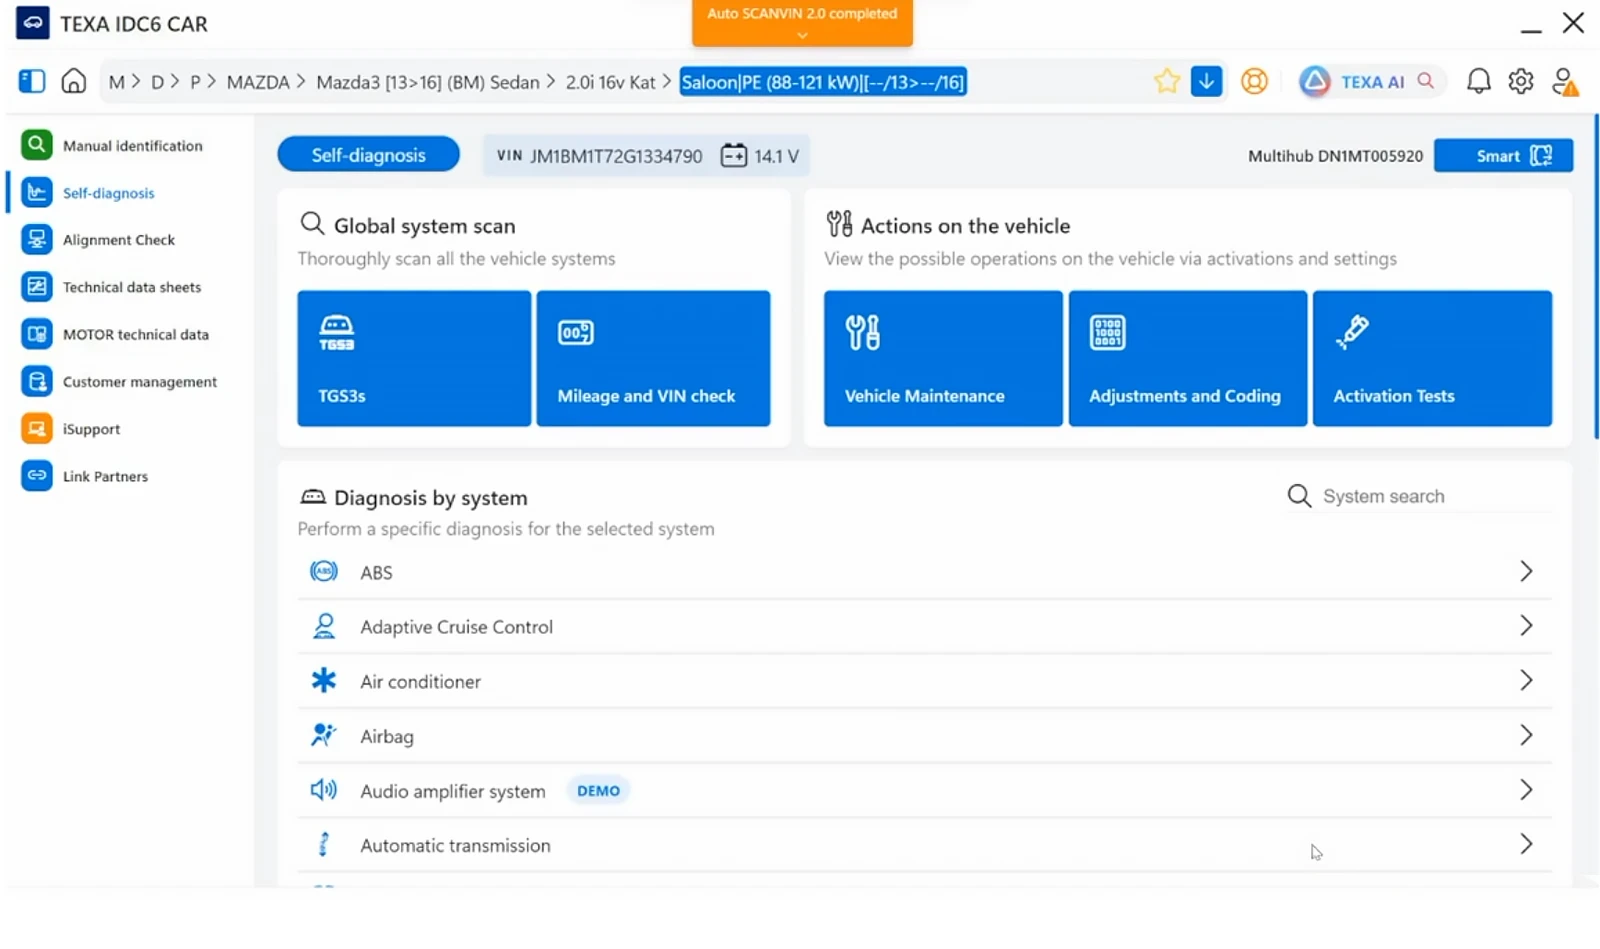Expand the ABS system row chevron
1600x949 pixels.
[x=1526, y=572]
